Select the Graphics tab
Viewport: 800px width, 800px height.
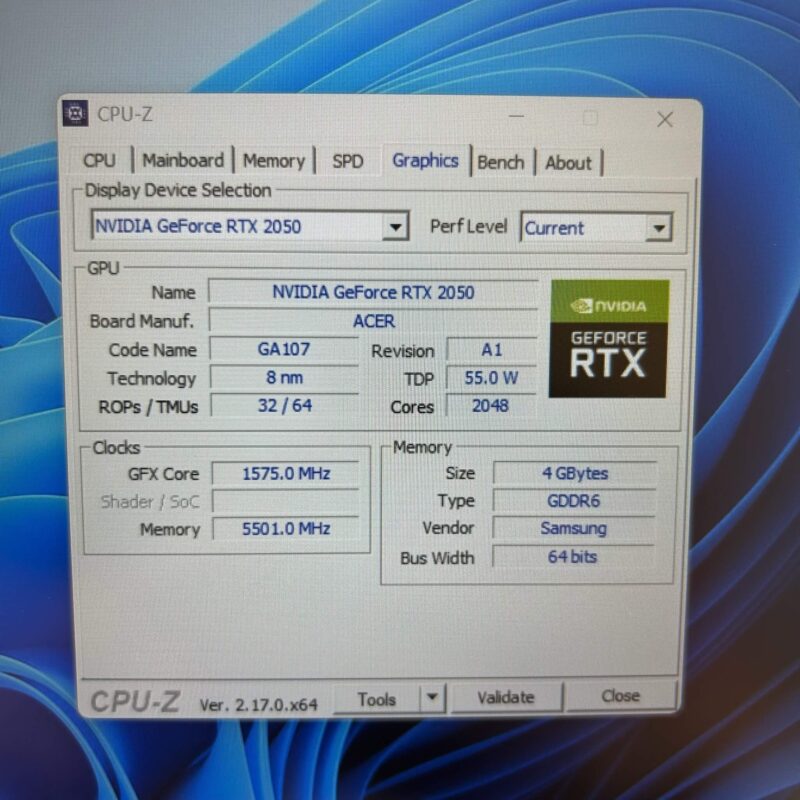(425, 161)
